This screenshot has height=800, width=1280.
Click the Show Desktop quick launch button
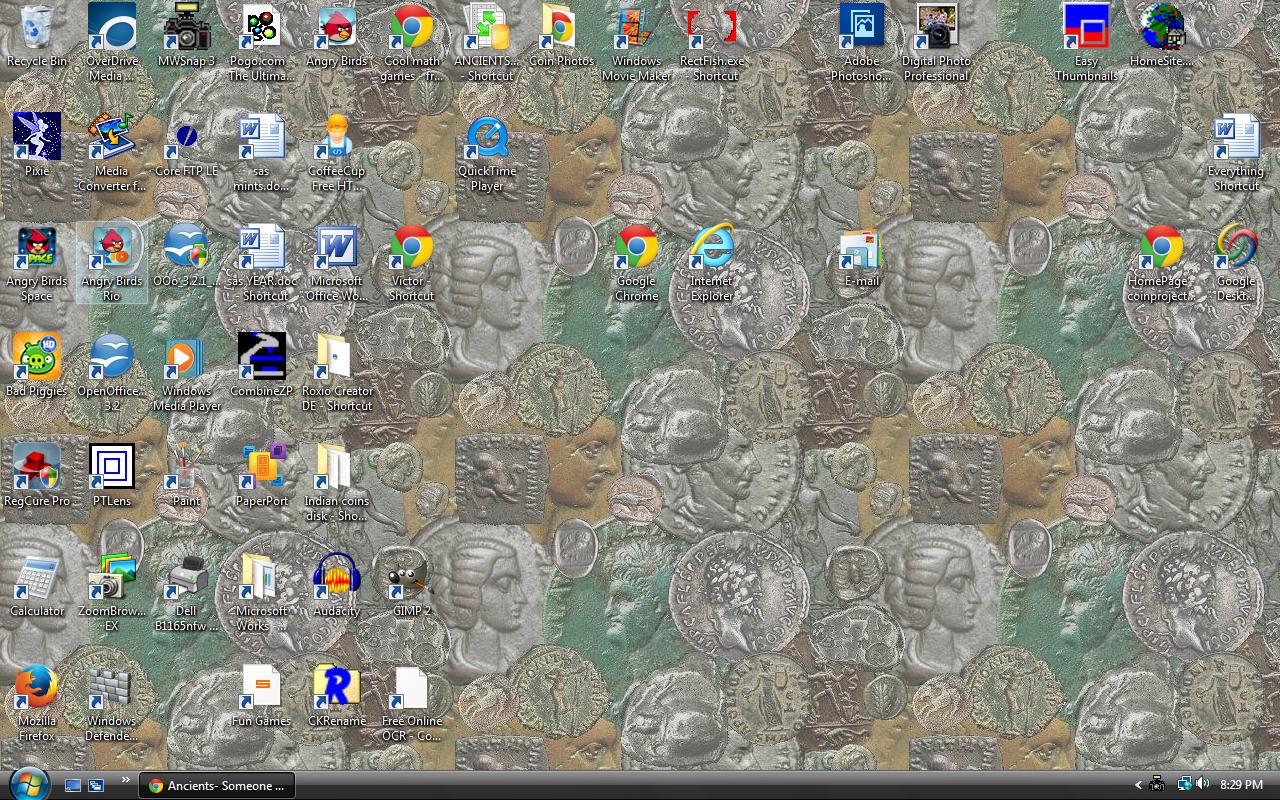[73, 786]
